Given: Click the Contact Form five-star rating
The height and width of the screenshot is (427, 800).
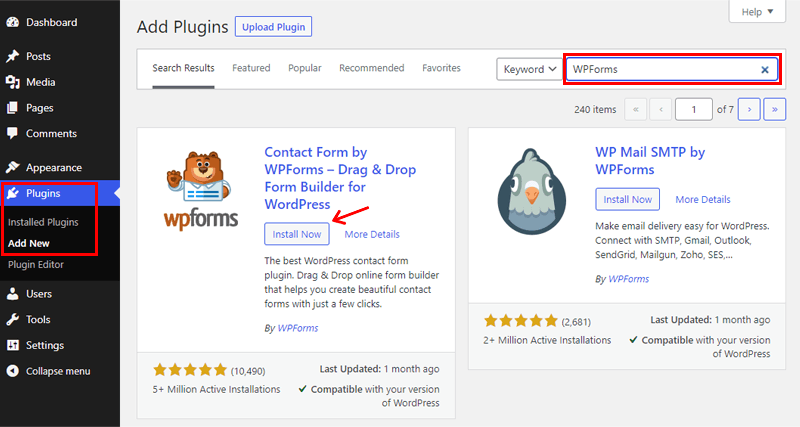Looking at the screenshot, I should point(190,369).
